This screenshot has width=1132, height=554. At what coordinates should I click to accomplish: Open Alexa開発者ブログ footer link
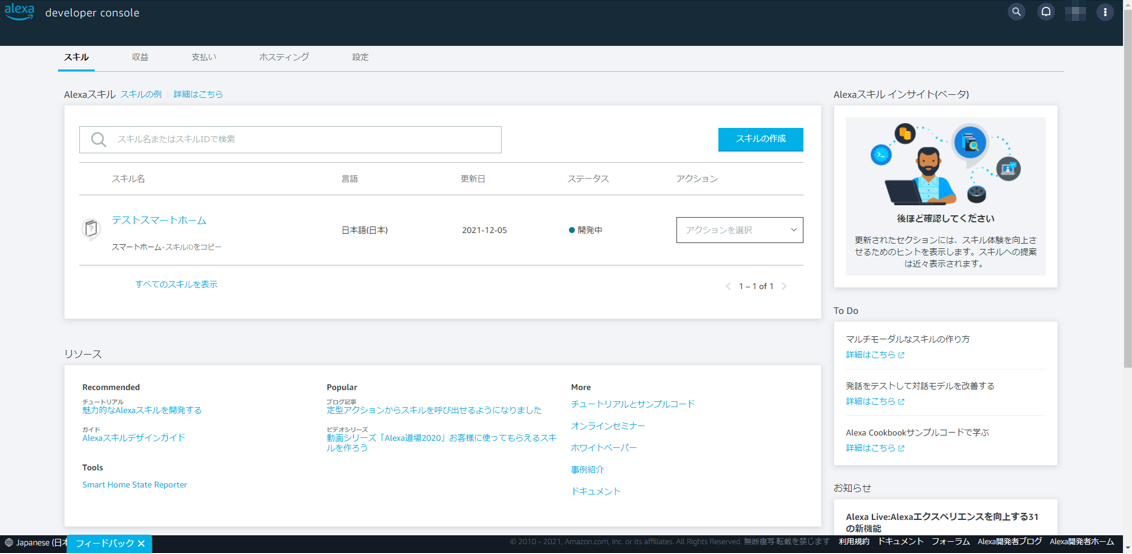pos(1009,542)
